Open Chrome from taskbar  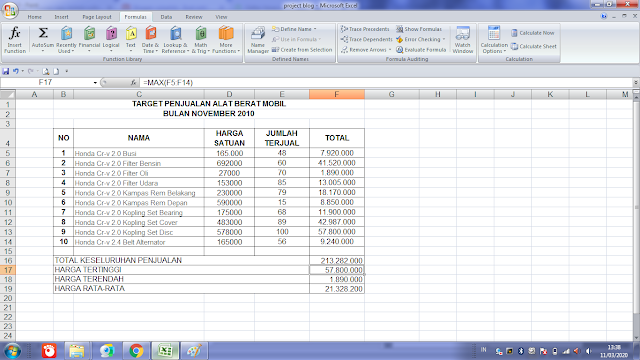click(136, 351)
